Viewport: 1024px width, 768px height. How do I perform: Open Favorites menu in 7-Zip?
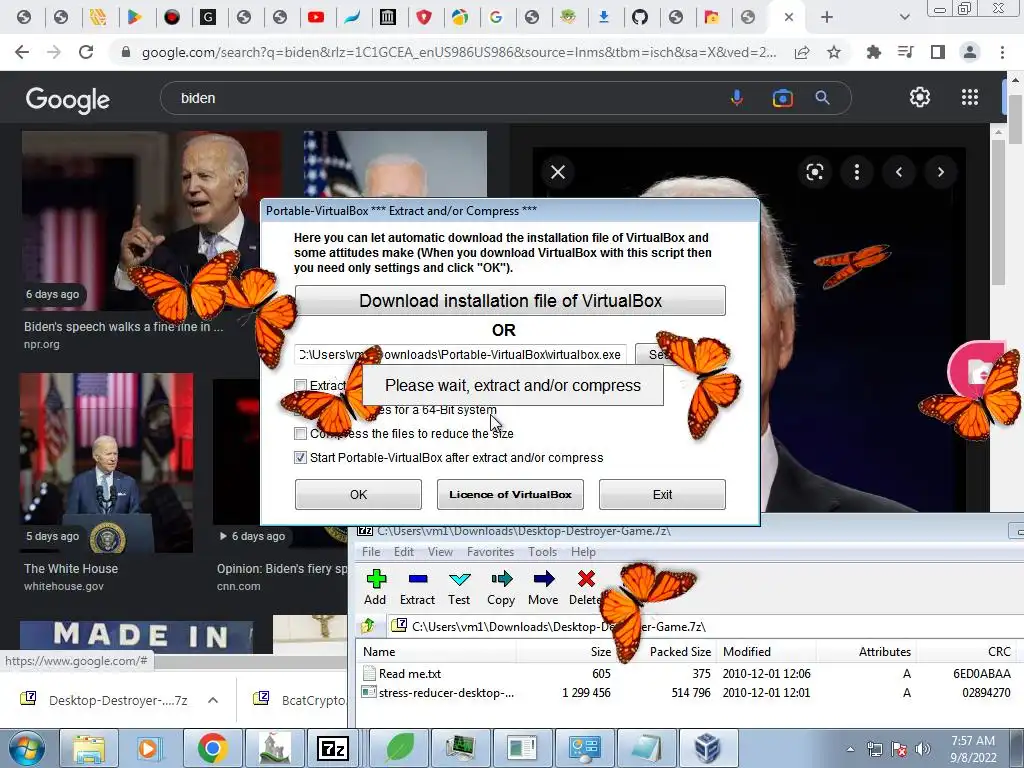(x=490, y=552)
